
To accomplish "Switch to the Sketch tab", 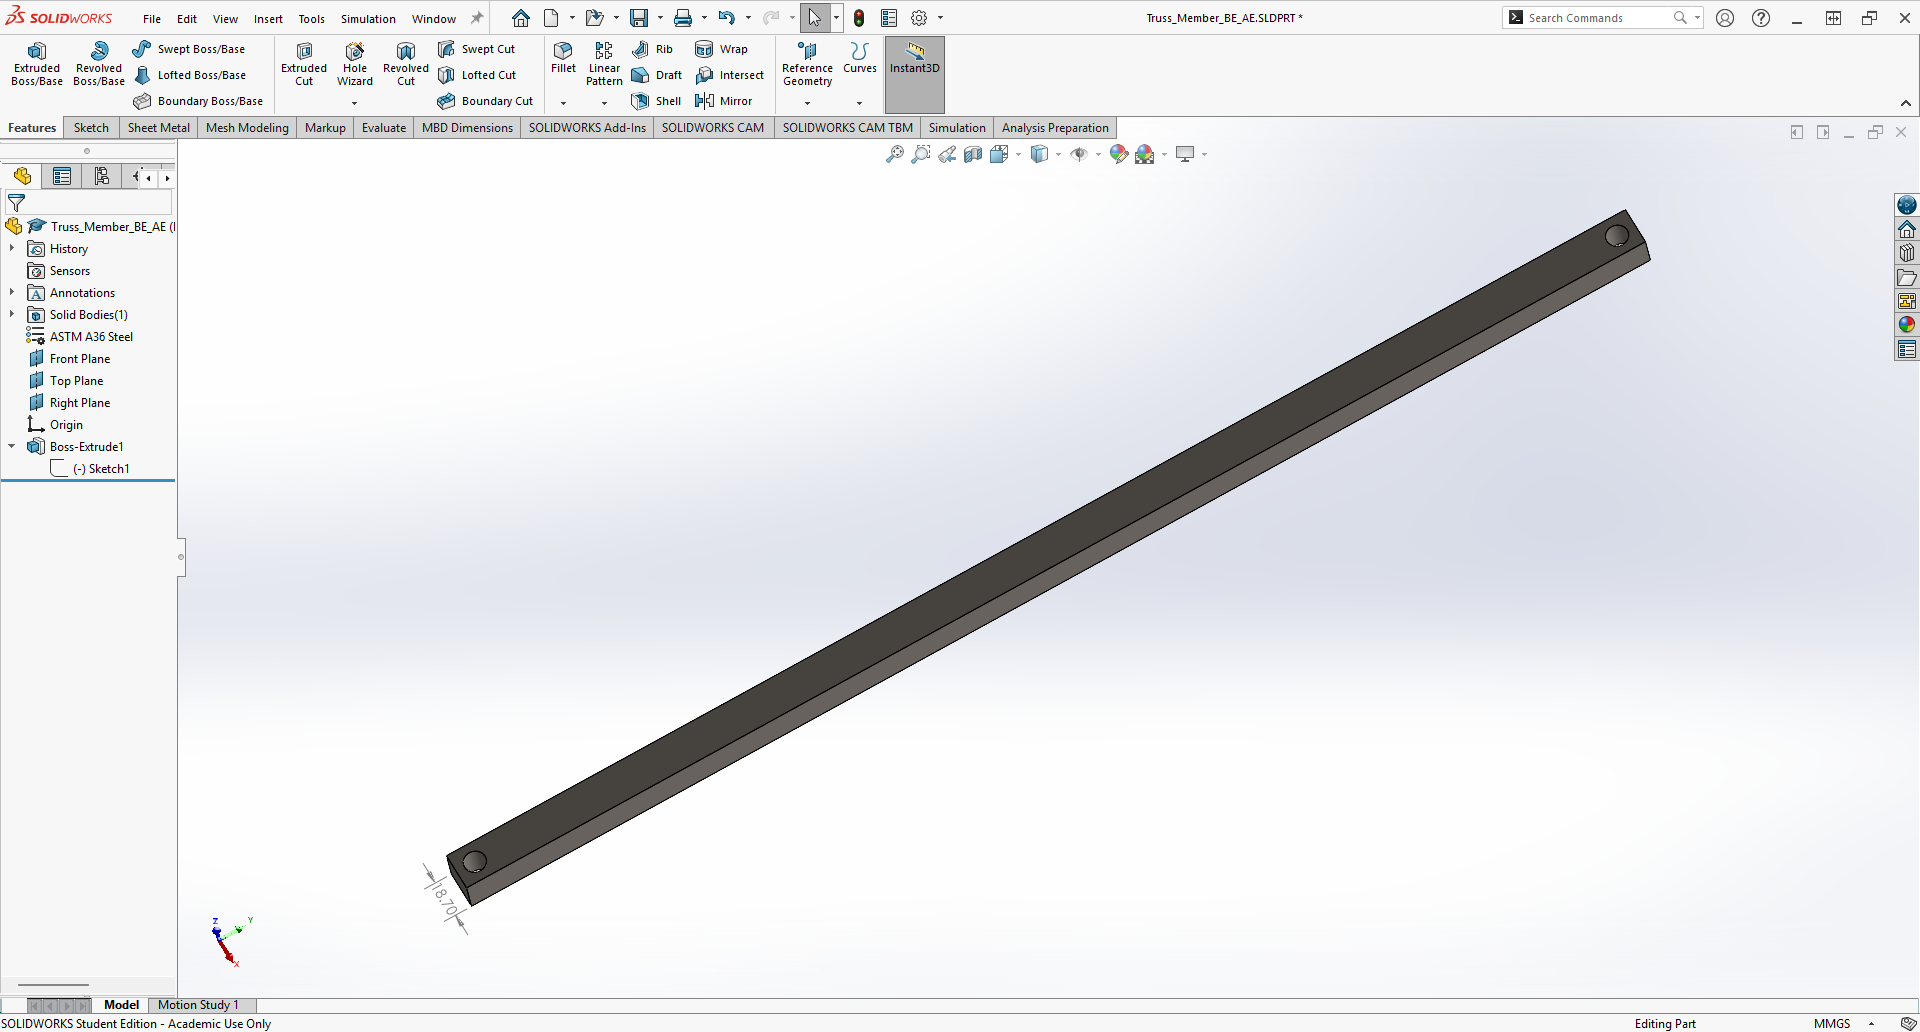I will (91, 128).
